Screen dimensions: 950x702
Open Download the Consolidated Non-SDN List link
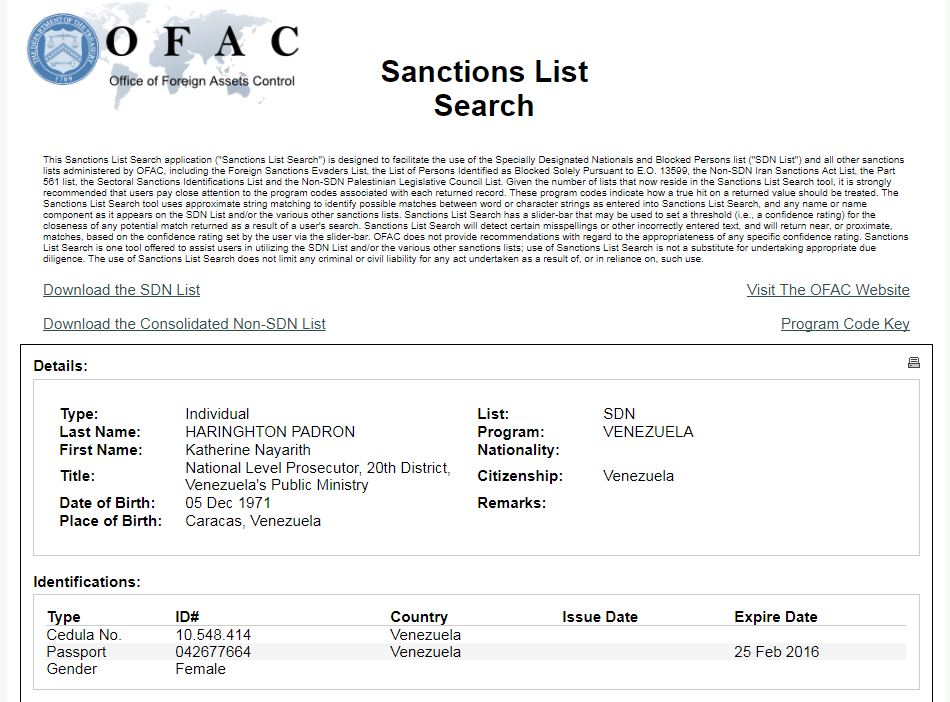[x=184, y=324]
